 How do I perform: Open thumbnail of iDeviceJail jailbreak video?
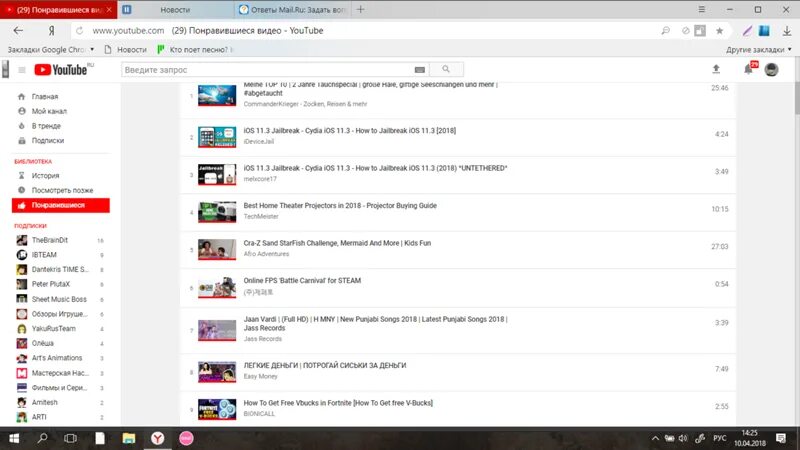(x=217, y=137)
